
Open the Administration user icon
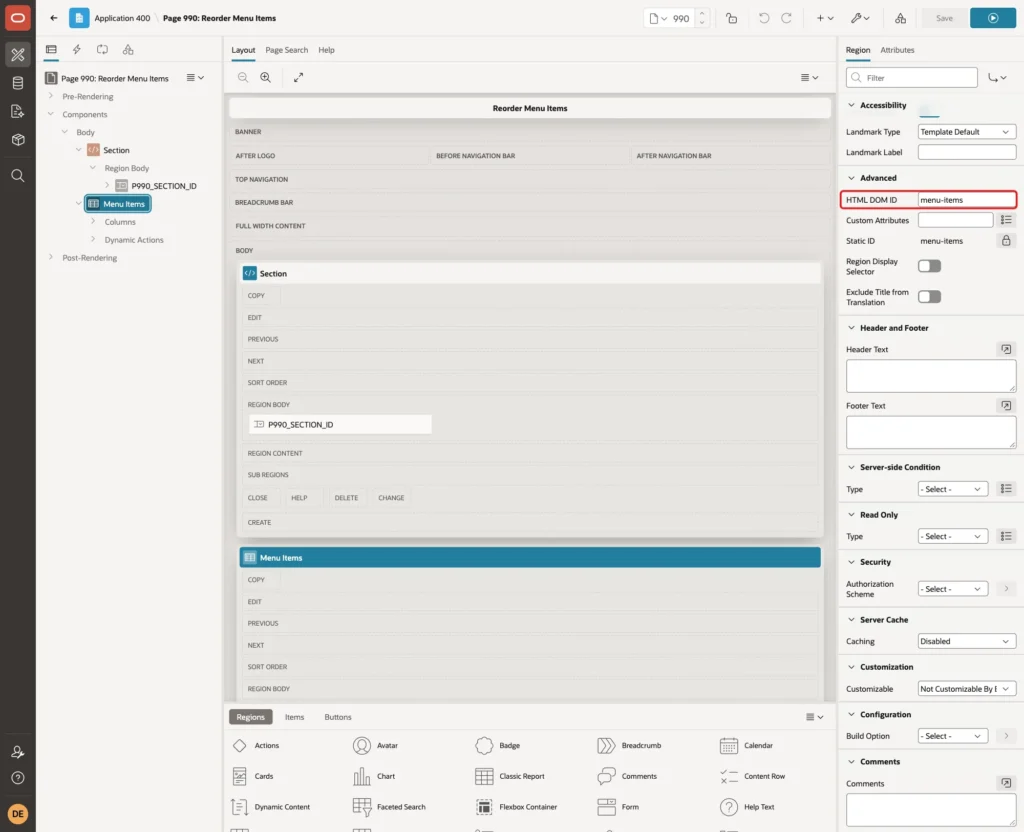(x=18, y=752)
